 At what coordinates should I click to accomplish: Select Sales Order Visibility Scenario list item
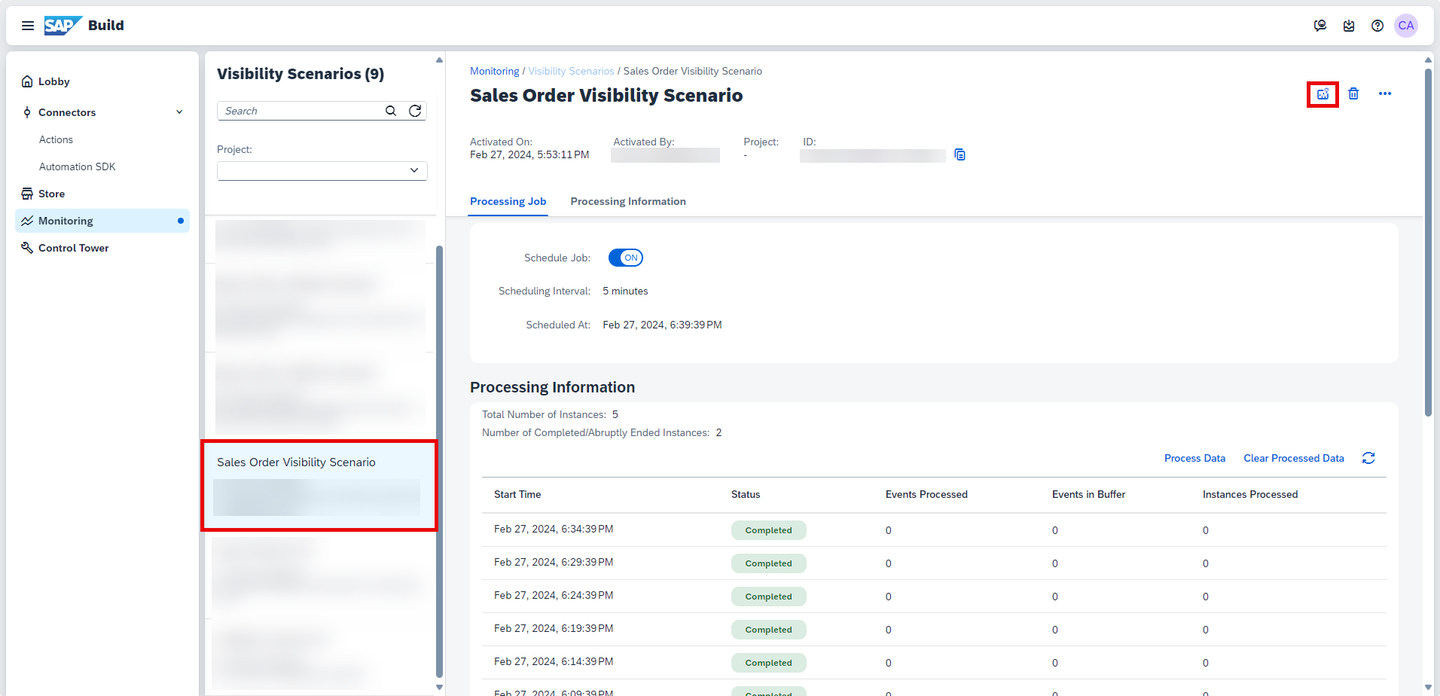[x=319, y=486]
